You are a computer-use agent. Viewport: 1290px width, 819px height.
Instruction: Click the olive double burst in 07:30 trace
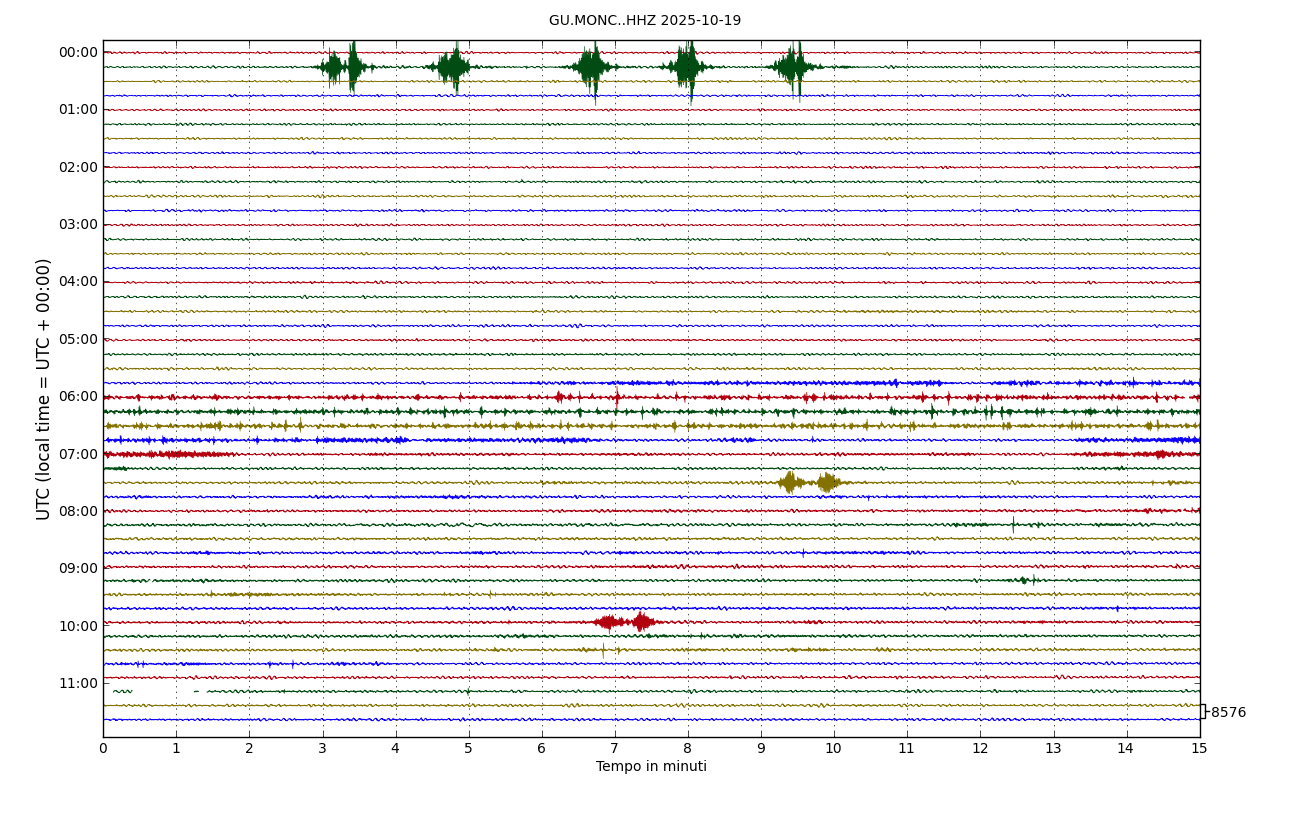coord(808,482)
